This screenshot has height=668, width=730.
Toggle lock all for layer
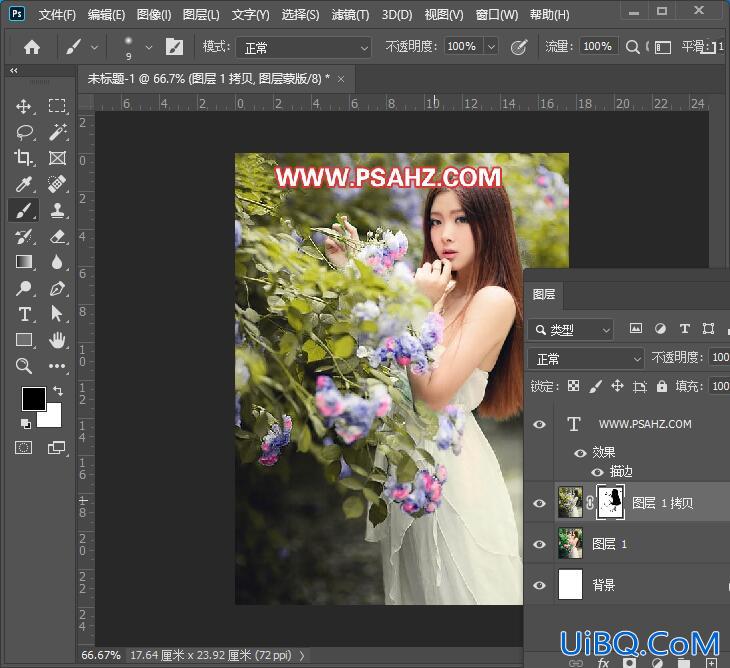tap(662, 386)
